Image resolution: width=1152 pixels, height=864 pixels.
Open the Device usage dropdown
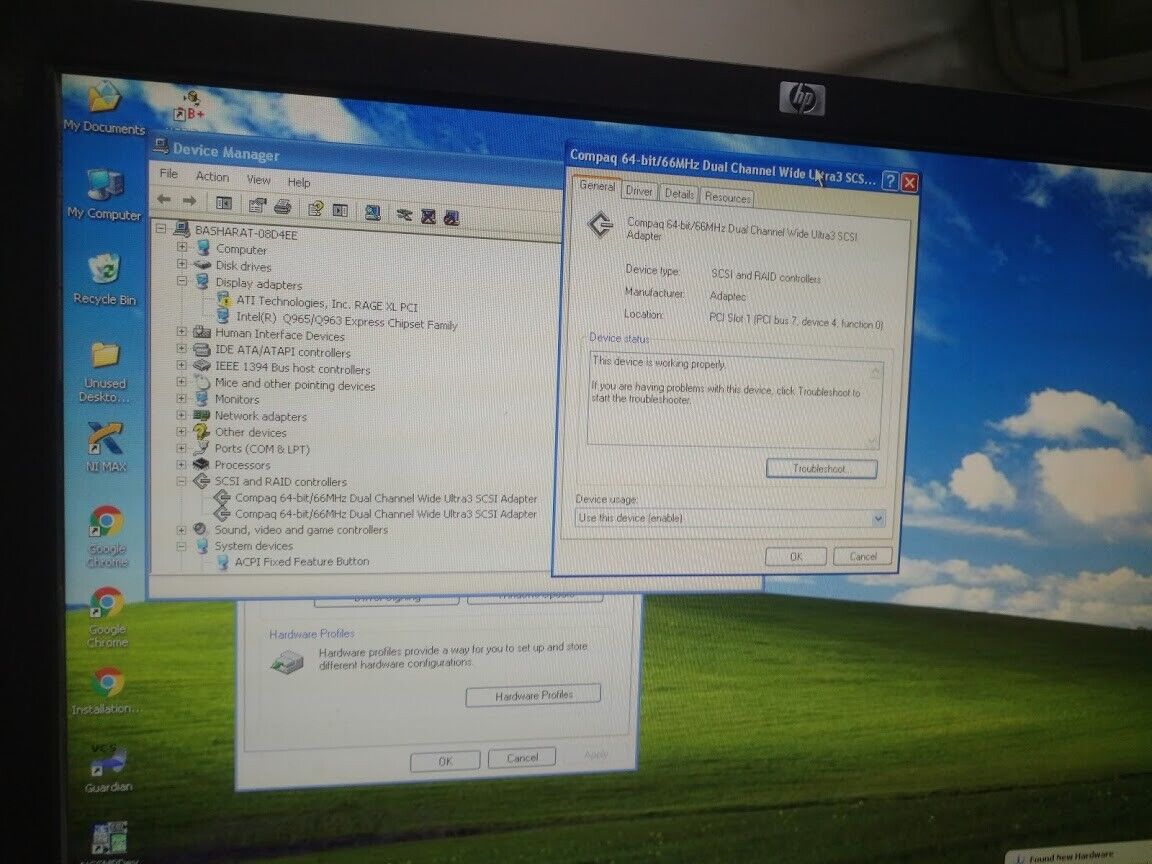coord(876,519)
